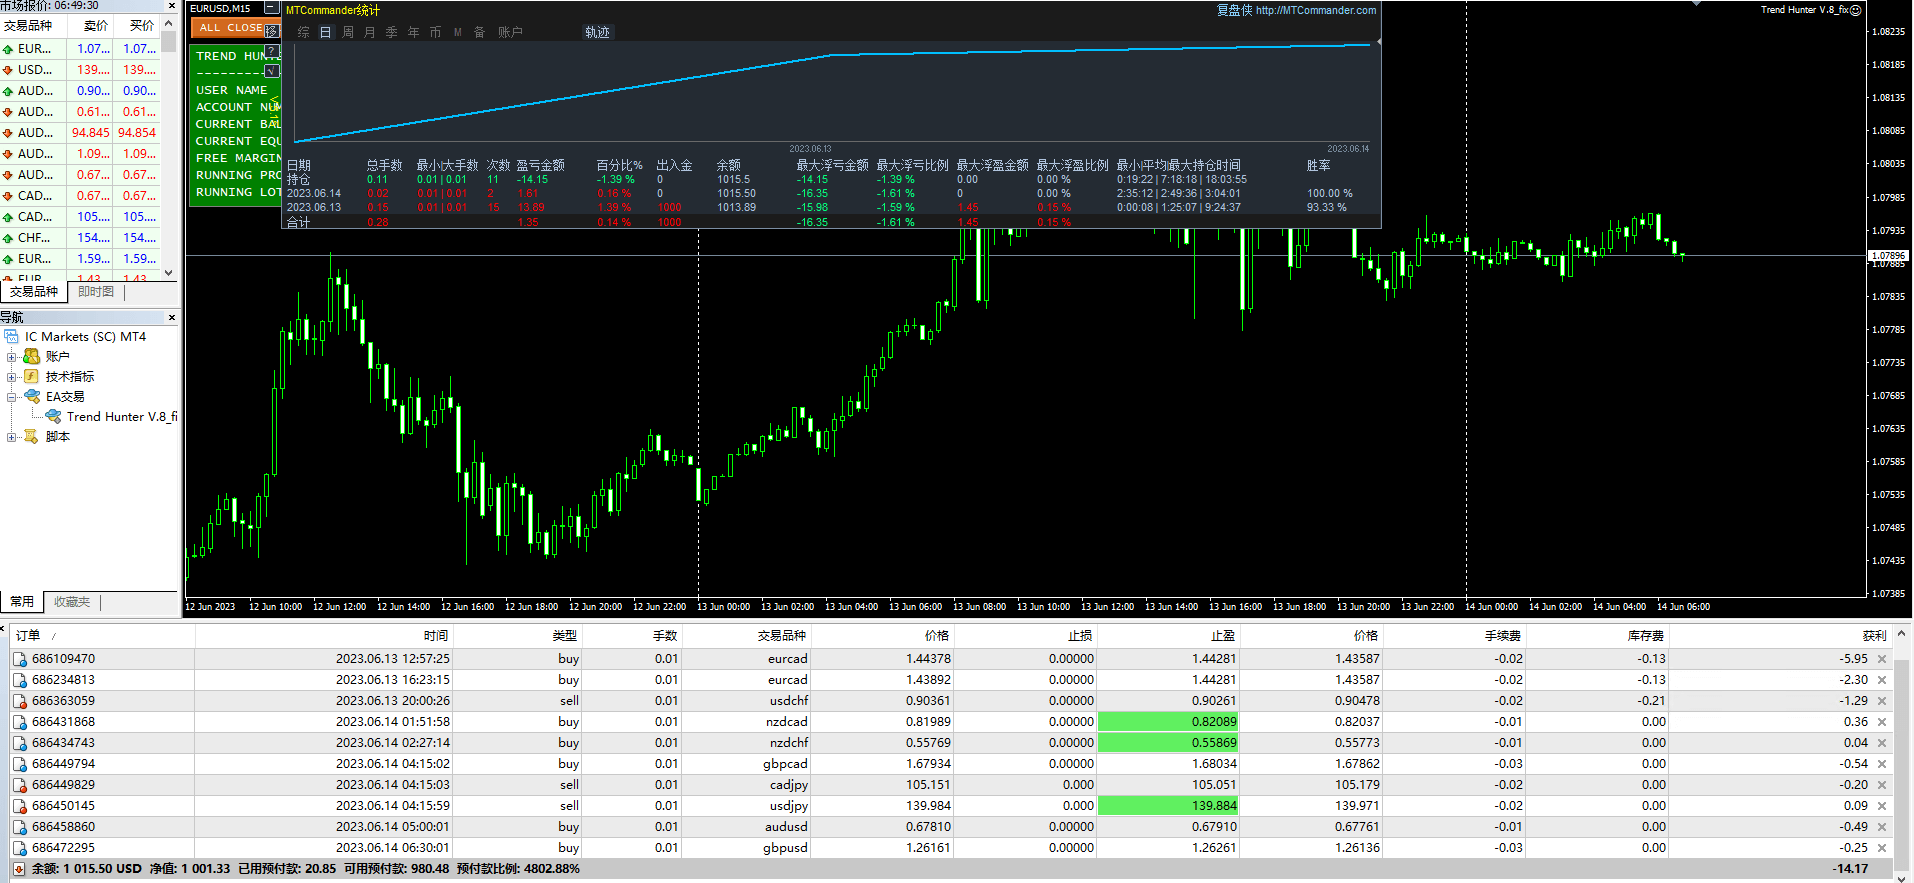The width and height of the screenshot is (1914, 883).
Task: Click the Trend Hunter V.8 EA icon in navigator
Action: pos(54,417)
